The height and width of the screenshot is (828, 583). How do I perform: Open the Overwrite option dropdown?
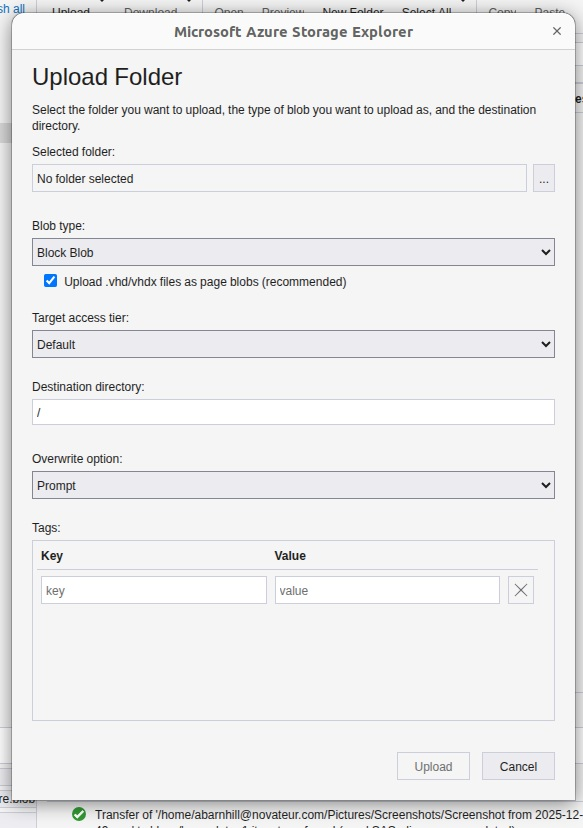point(293,485)
